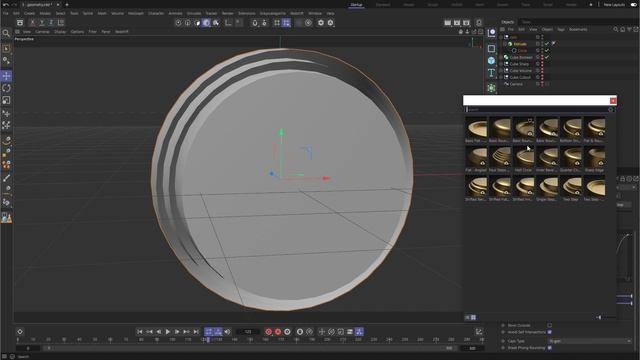Click the cube primitive icon in palette
Screen dimensions: 640x360
click(491, 60)
